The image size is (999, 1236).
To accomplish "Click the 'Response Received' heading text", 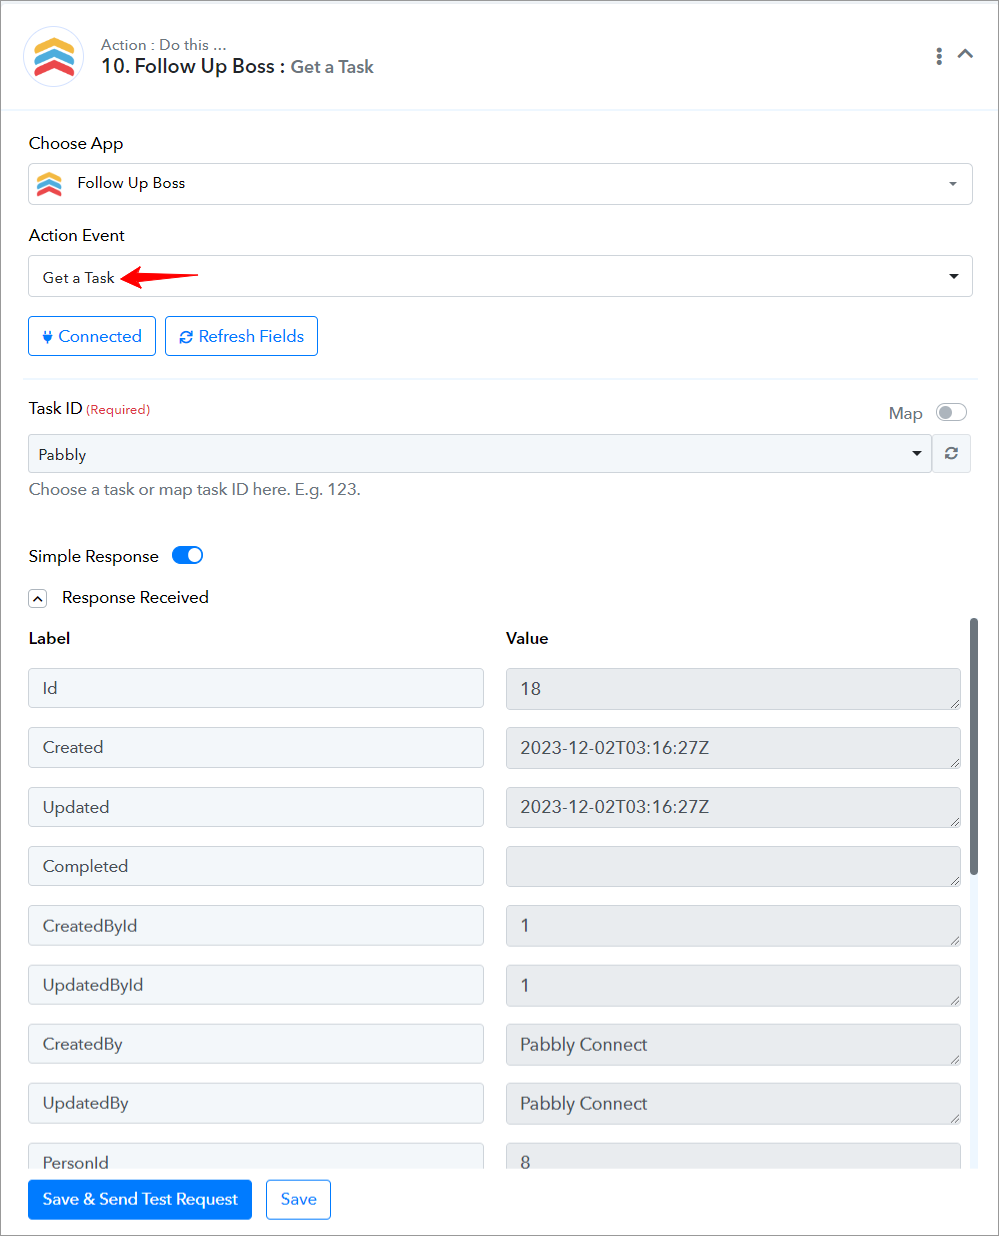I will [x=135, y=597].
